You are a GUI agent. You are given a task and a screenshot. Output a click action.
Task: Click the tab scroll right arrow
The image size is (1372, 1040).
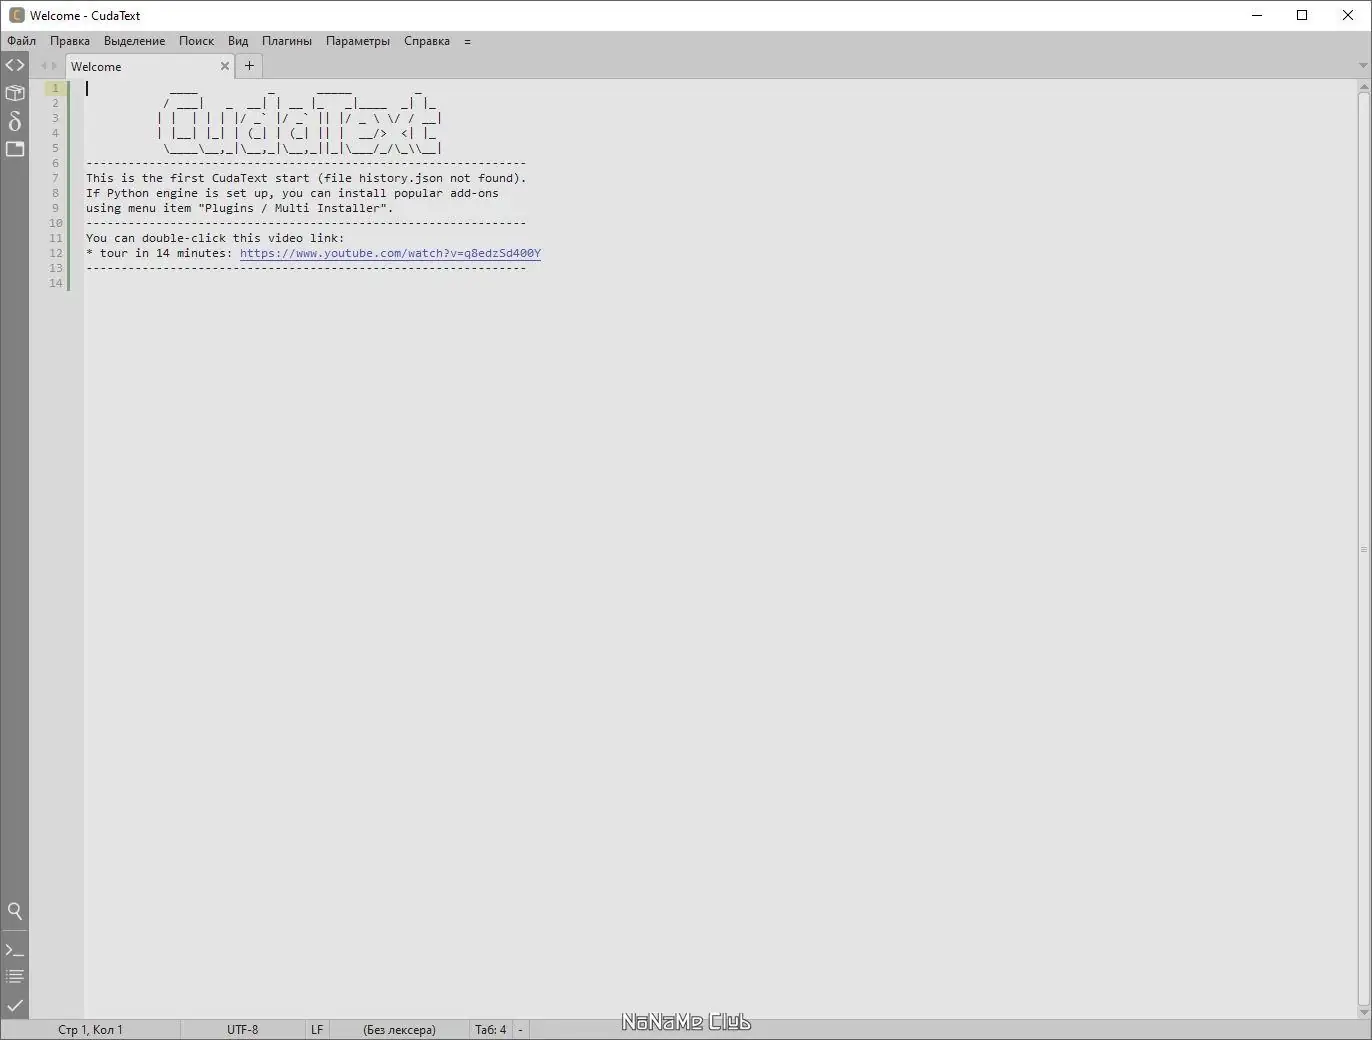click(x=54, y=66)
